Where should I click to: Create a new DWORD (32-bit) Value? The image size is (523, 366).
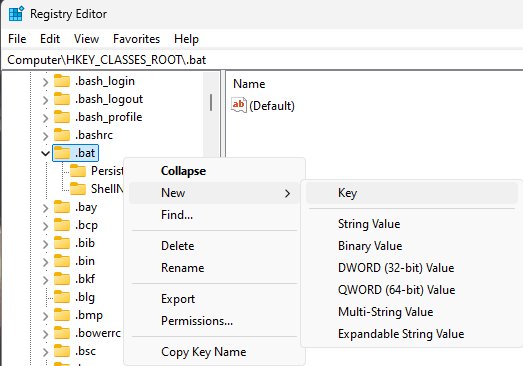(x=412, y=268)
